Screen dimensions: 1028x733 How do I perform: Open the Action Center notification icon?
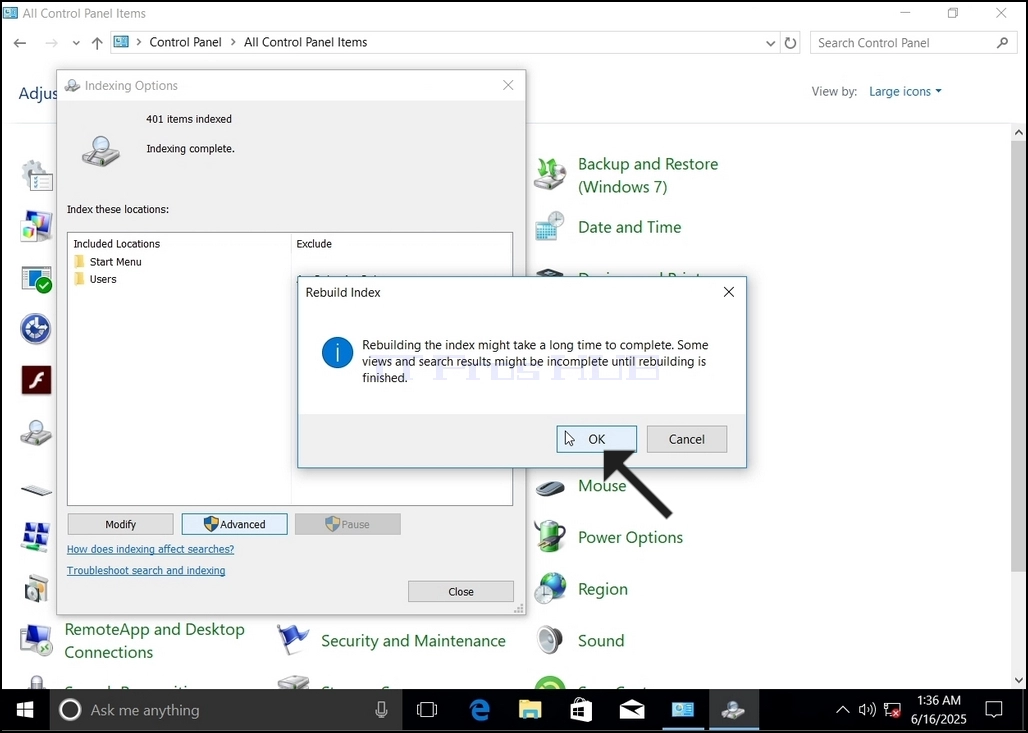pyautogui.click(x=994, y=710)
